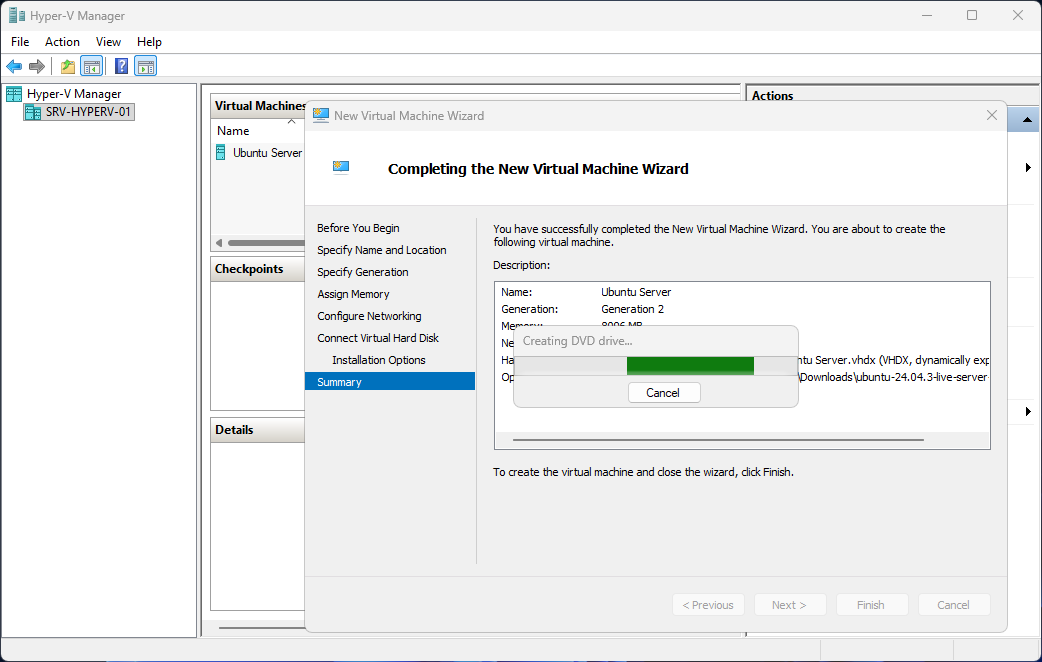Open Help via the question mark icon
Viewport: 1042px width, 662px height.
pos(121,67)
